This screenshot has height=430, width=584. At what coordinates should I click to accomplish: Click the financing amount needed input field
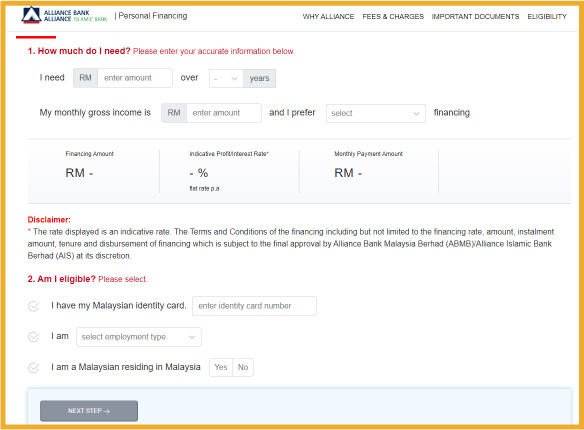[135, 78]
